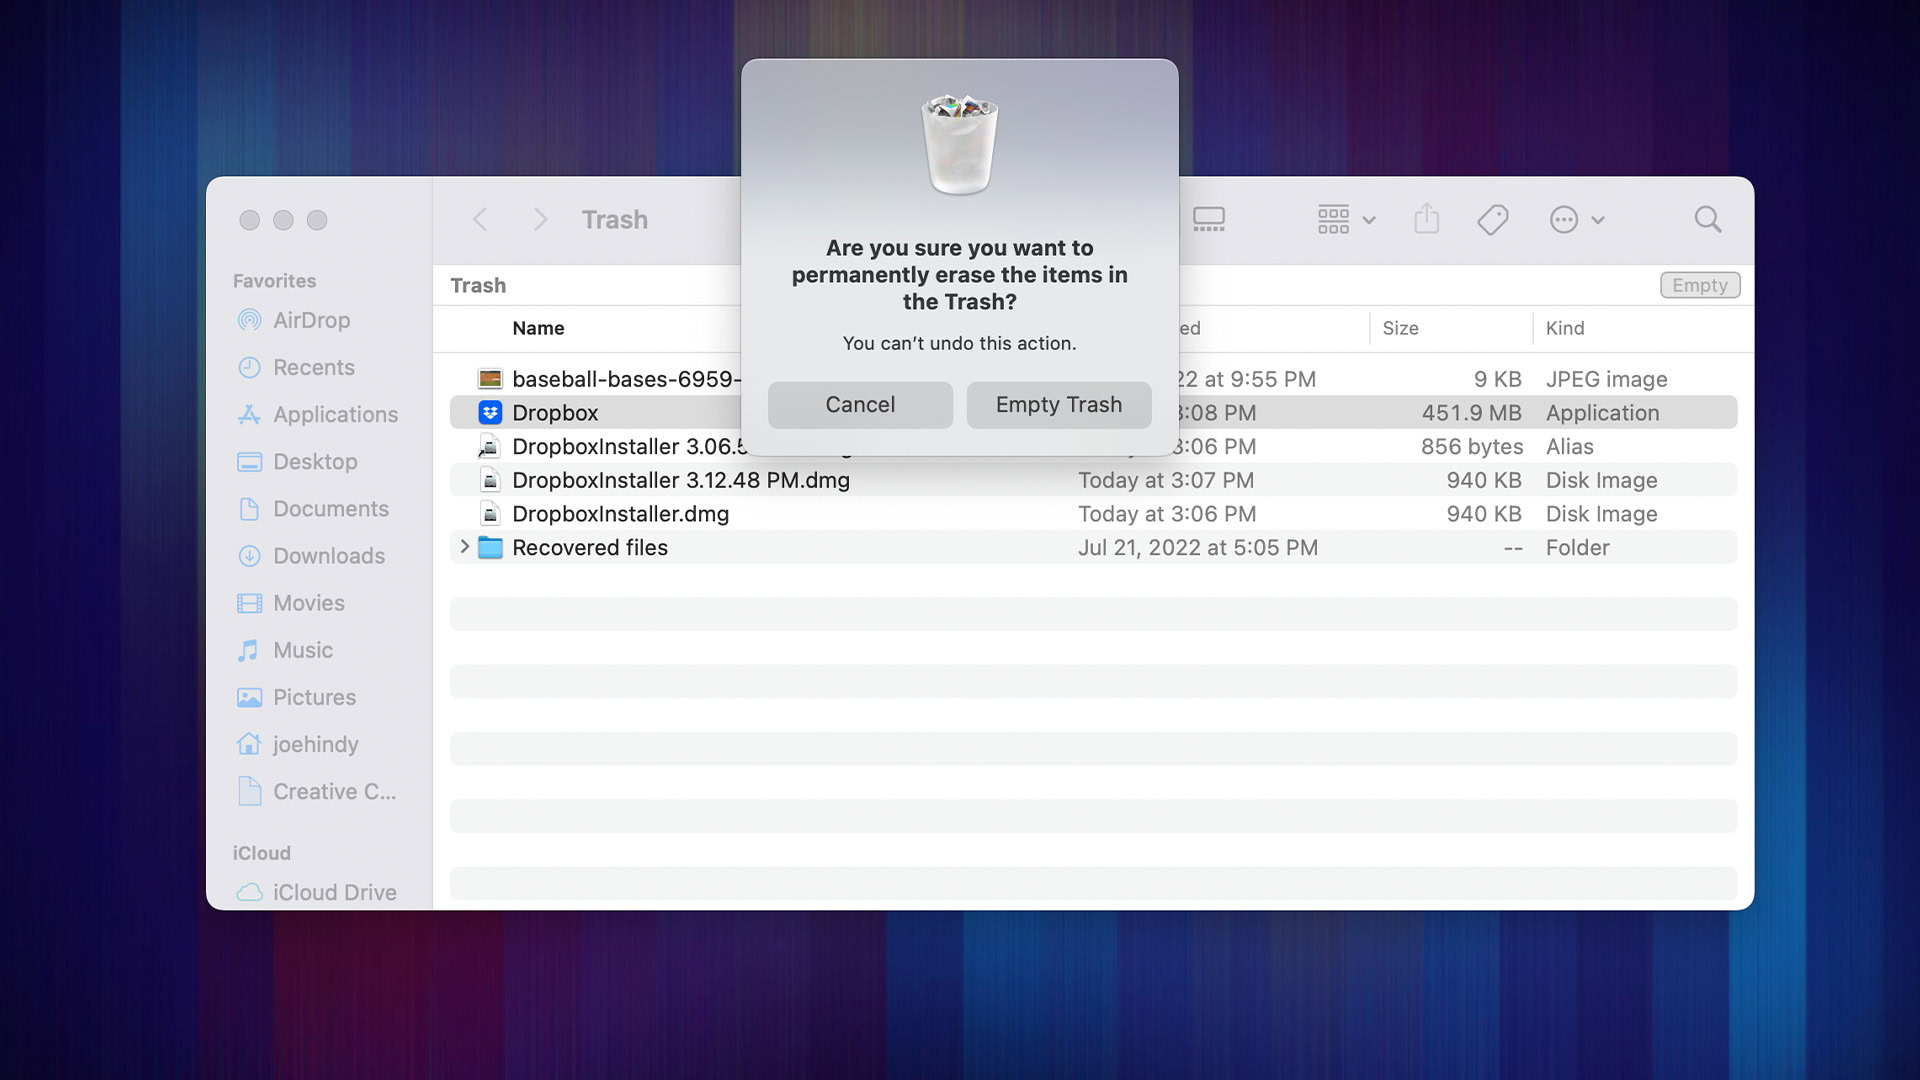The height and width of the screenshot is (1080, 1920).
Task: Click the Empty Trash button
Action: pyautogui.click(x=1059, y=404)
